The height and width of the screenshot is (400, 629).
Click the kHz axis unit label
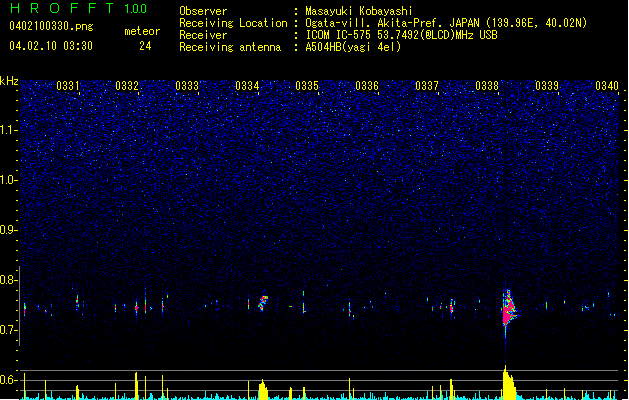(x=9, y=81)
